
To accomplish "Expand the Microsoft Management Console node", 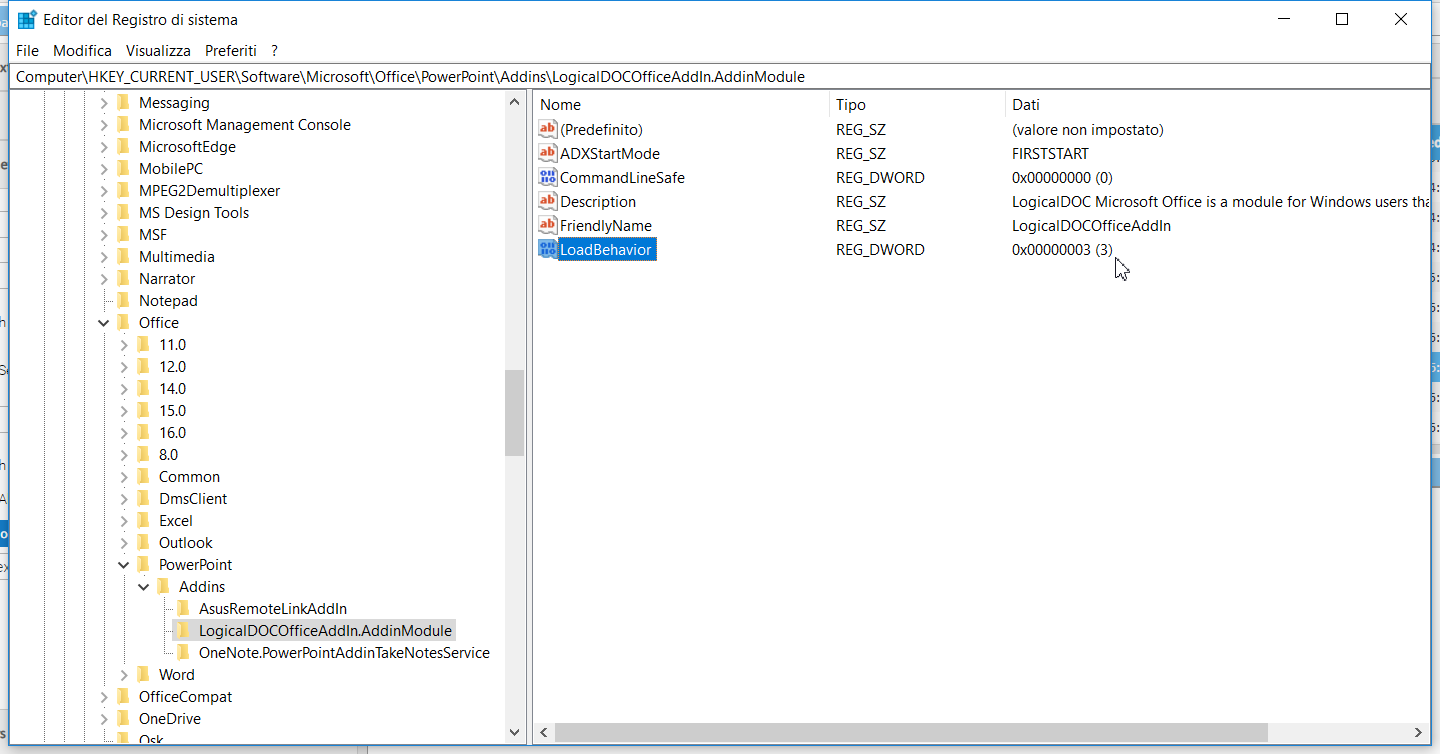I will (x=104, y=124).
